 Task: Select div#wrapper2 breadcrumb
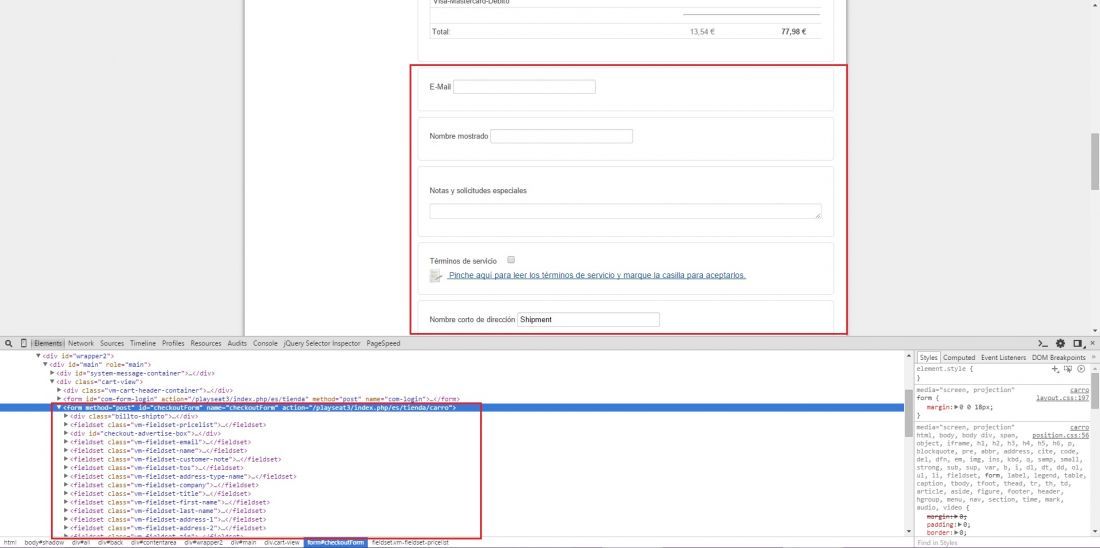point(203,543)
